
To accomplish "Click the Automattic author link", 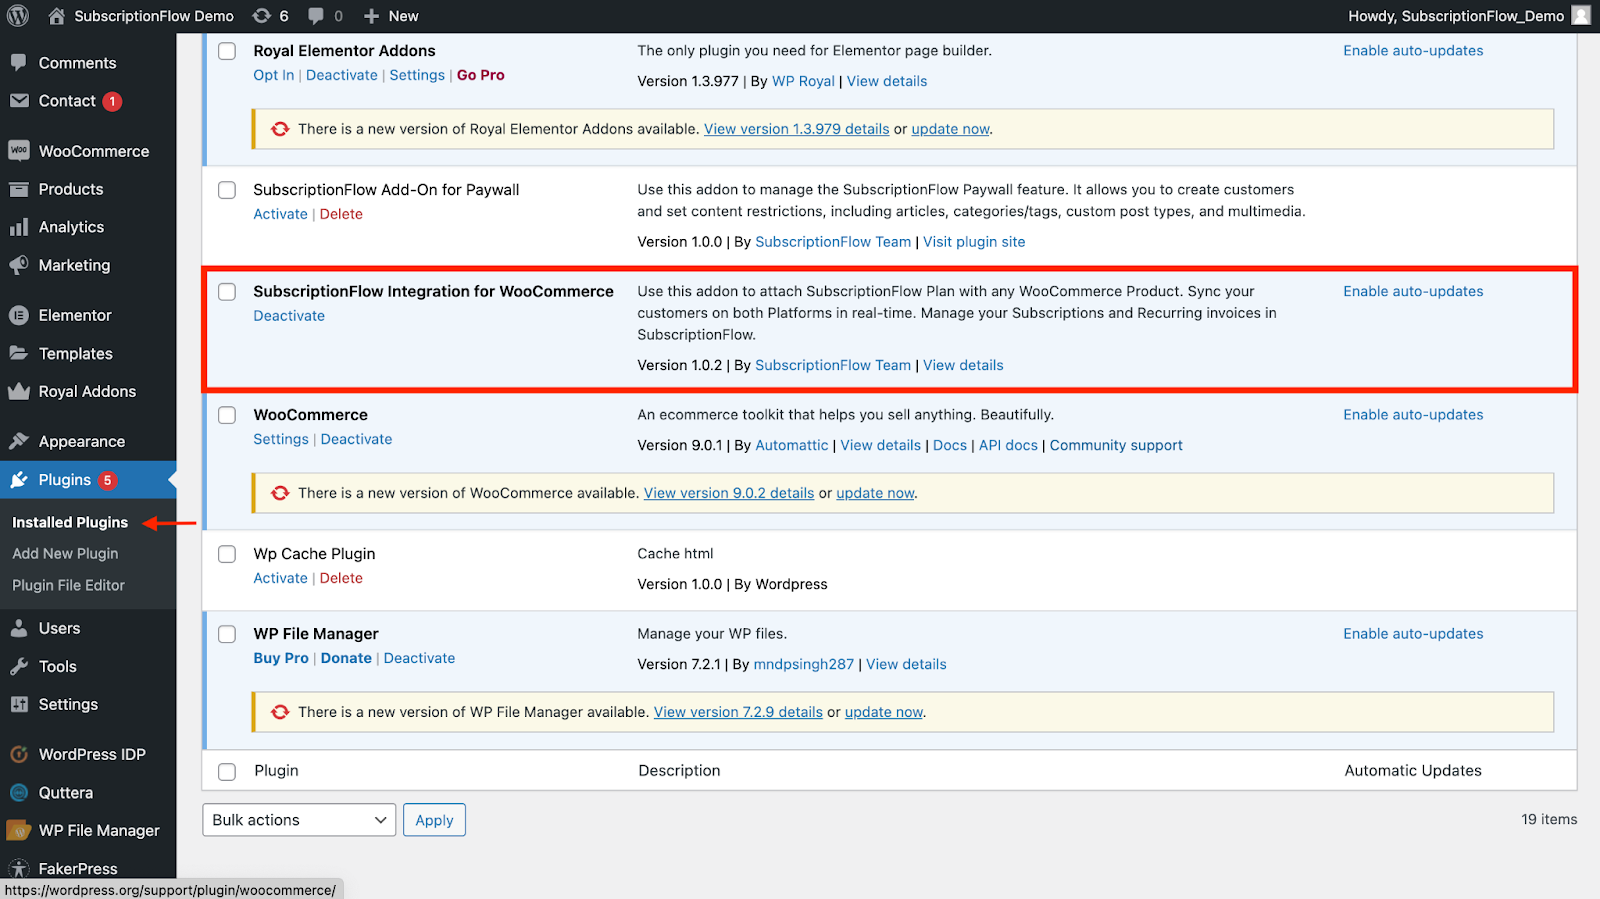I will click(x=792, y=445).
